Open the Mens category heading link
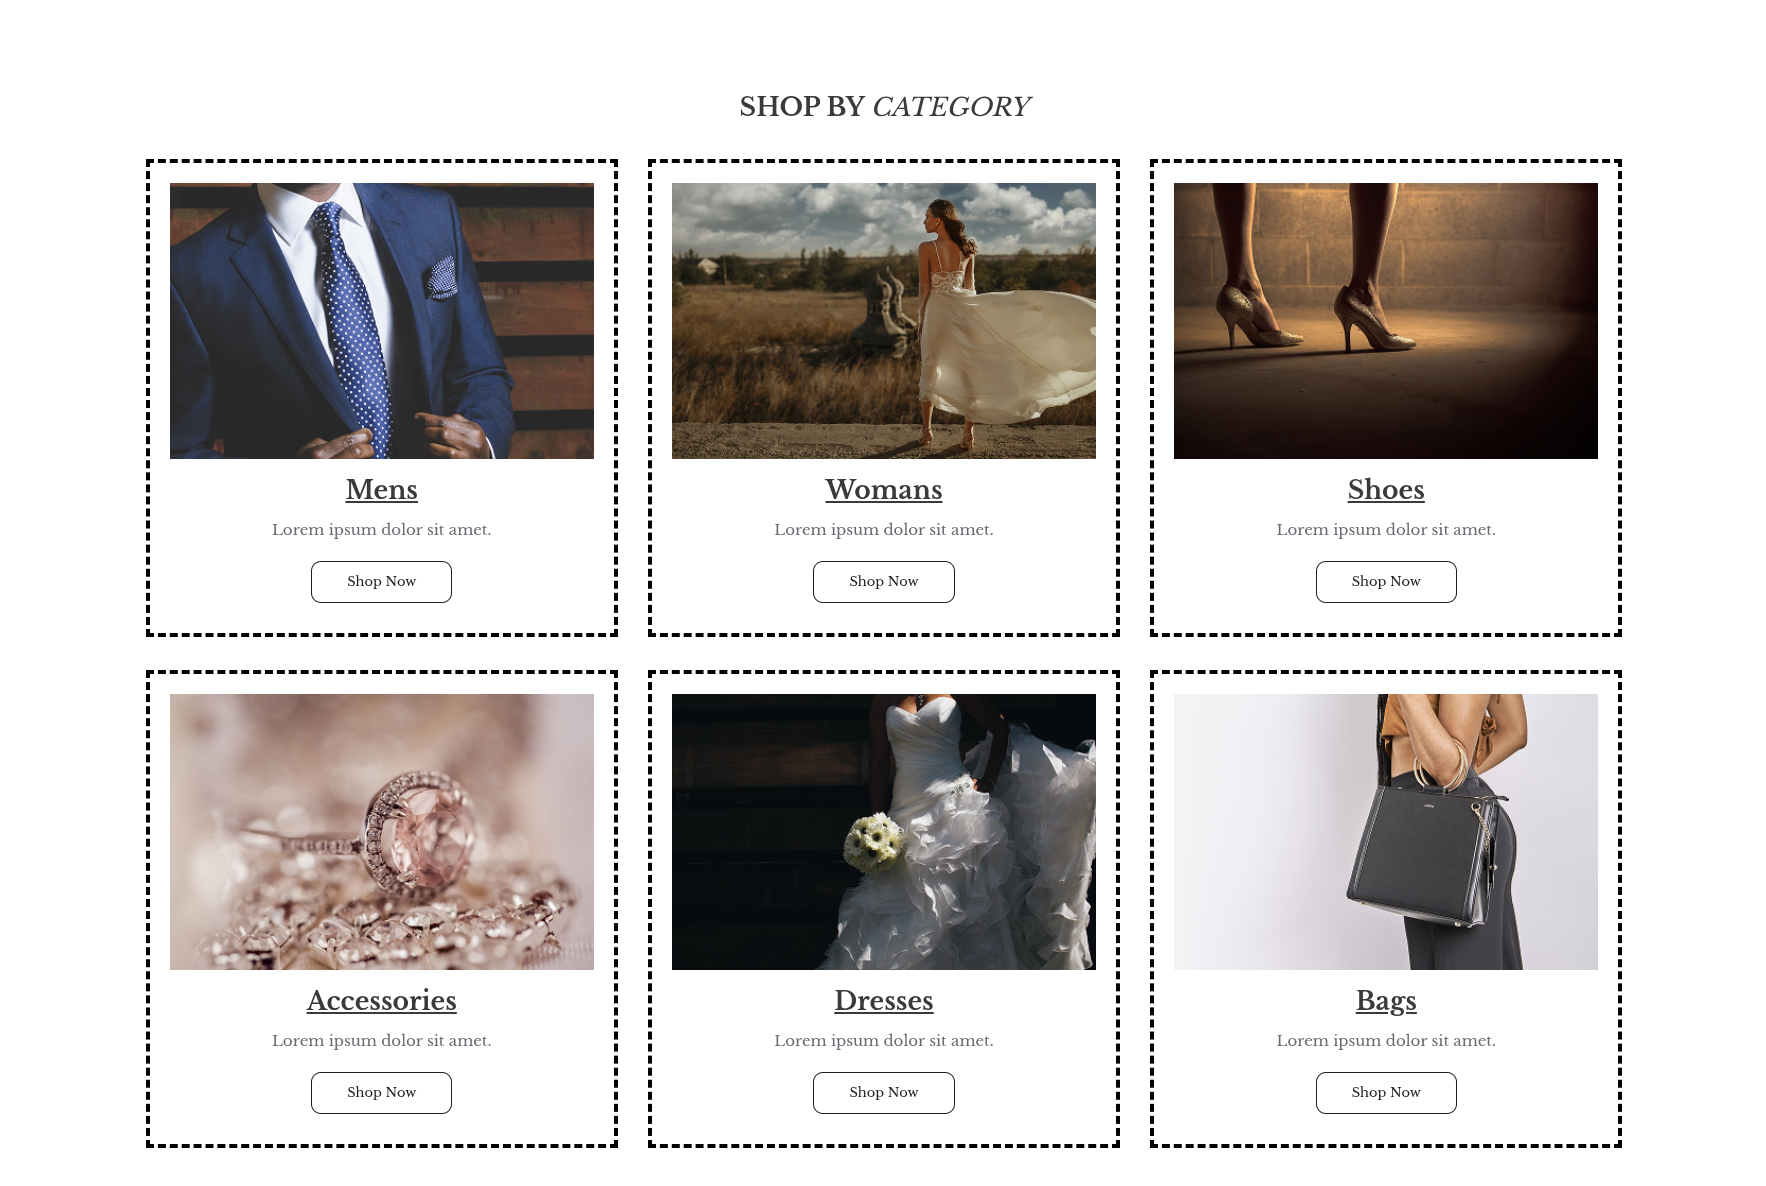This screenshot has height=1186, width=1766. (x=381, y=489)
